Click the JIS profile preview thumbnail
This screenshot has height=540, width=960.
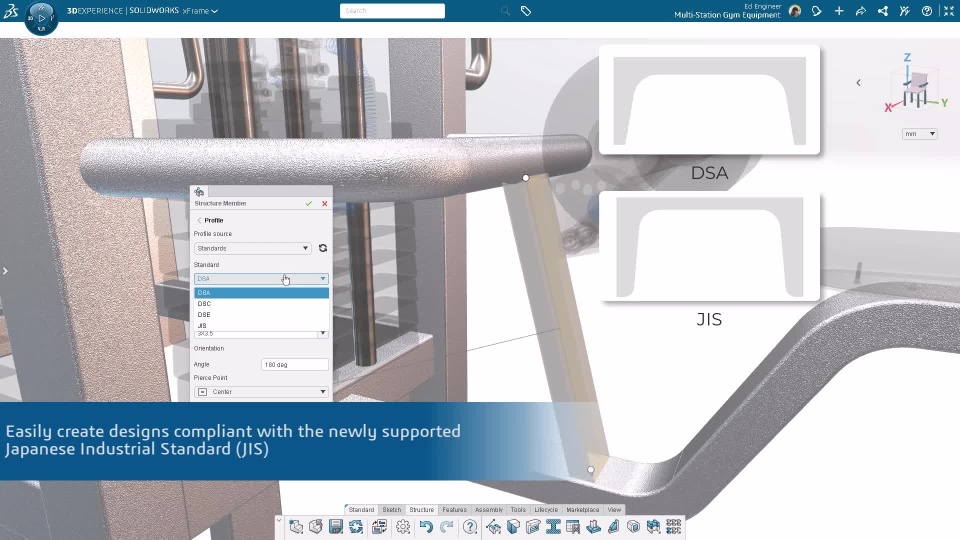[x=709, y=246]
